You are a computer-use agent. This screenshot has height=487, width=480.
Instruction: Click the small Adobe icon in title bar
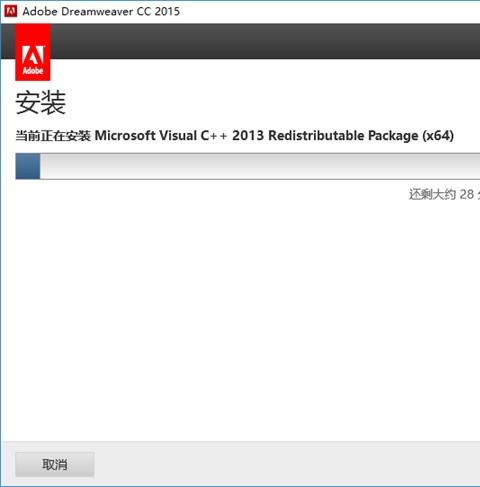point(10,11)
